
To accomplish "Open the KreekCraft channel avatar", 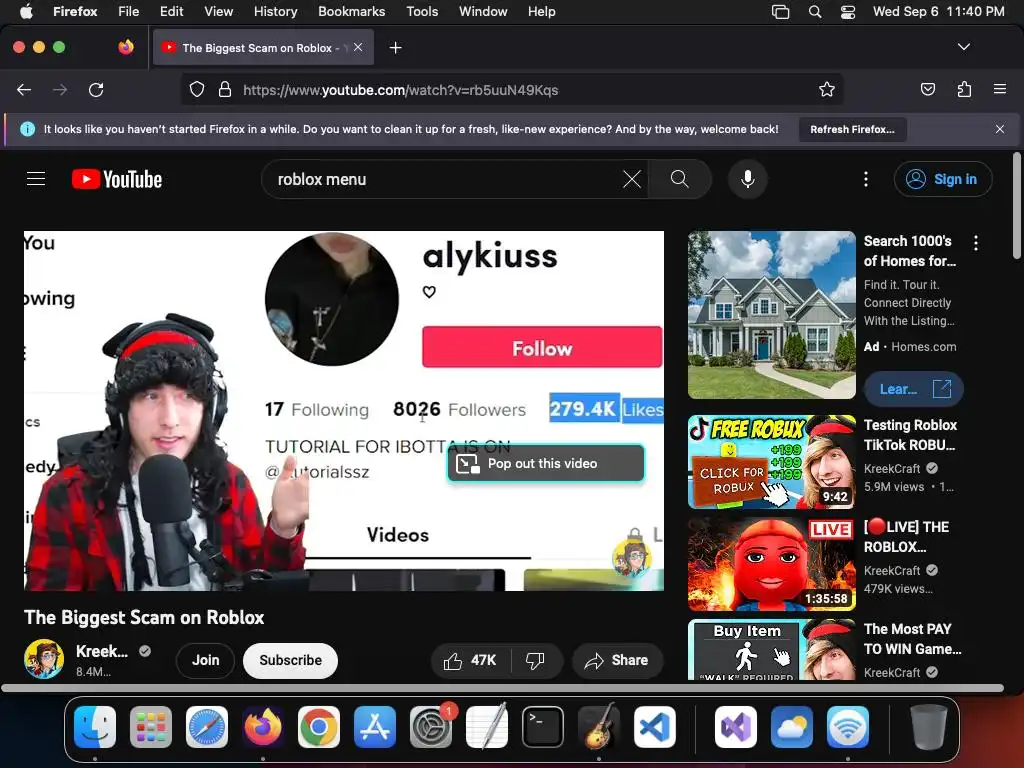I will [x=44, y=659].
